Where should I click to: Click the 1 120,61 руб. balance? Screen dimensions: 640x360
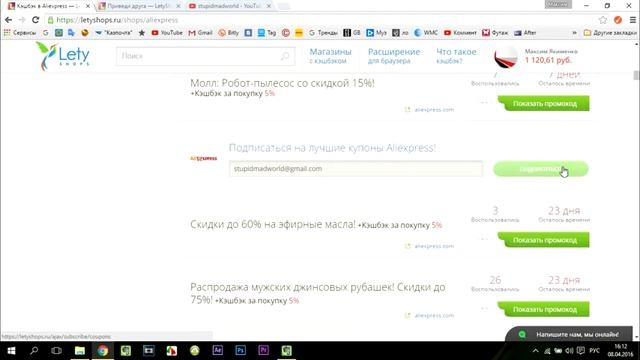[x=548, y=60]
